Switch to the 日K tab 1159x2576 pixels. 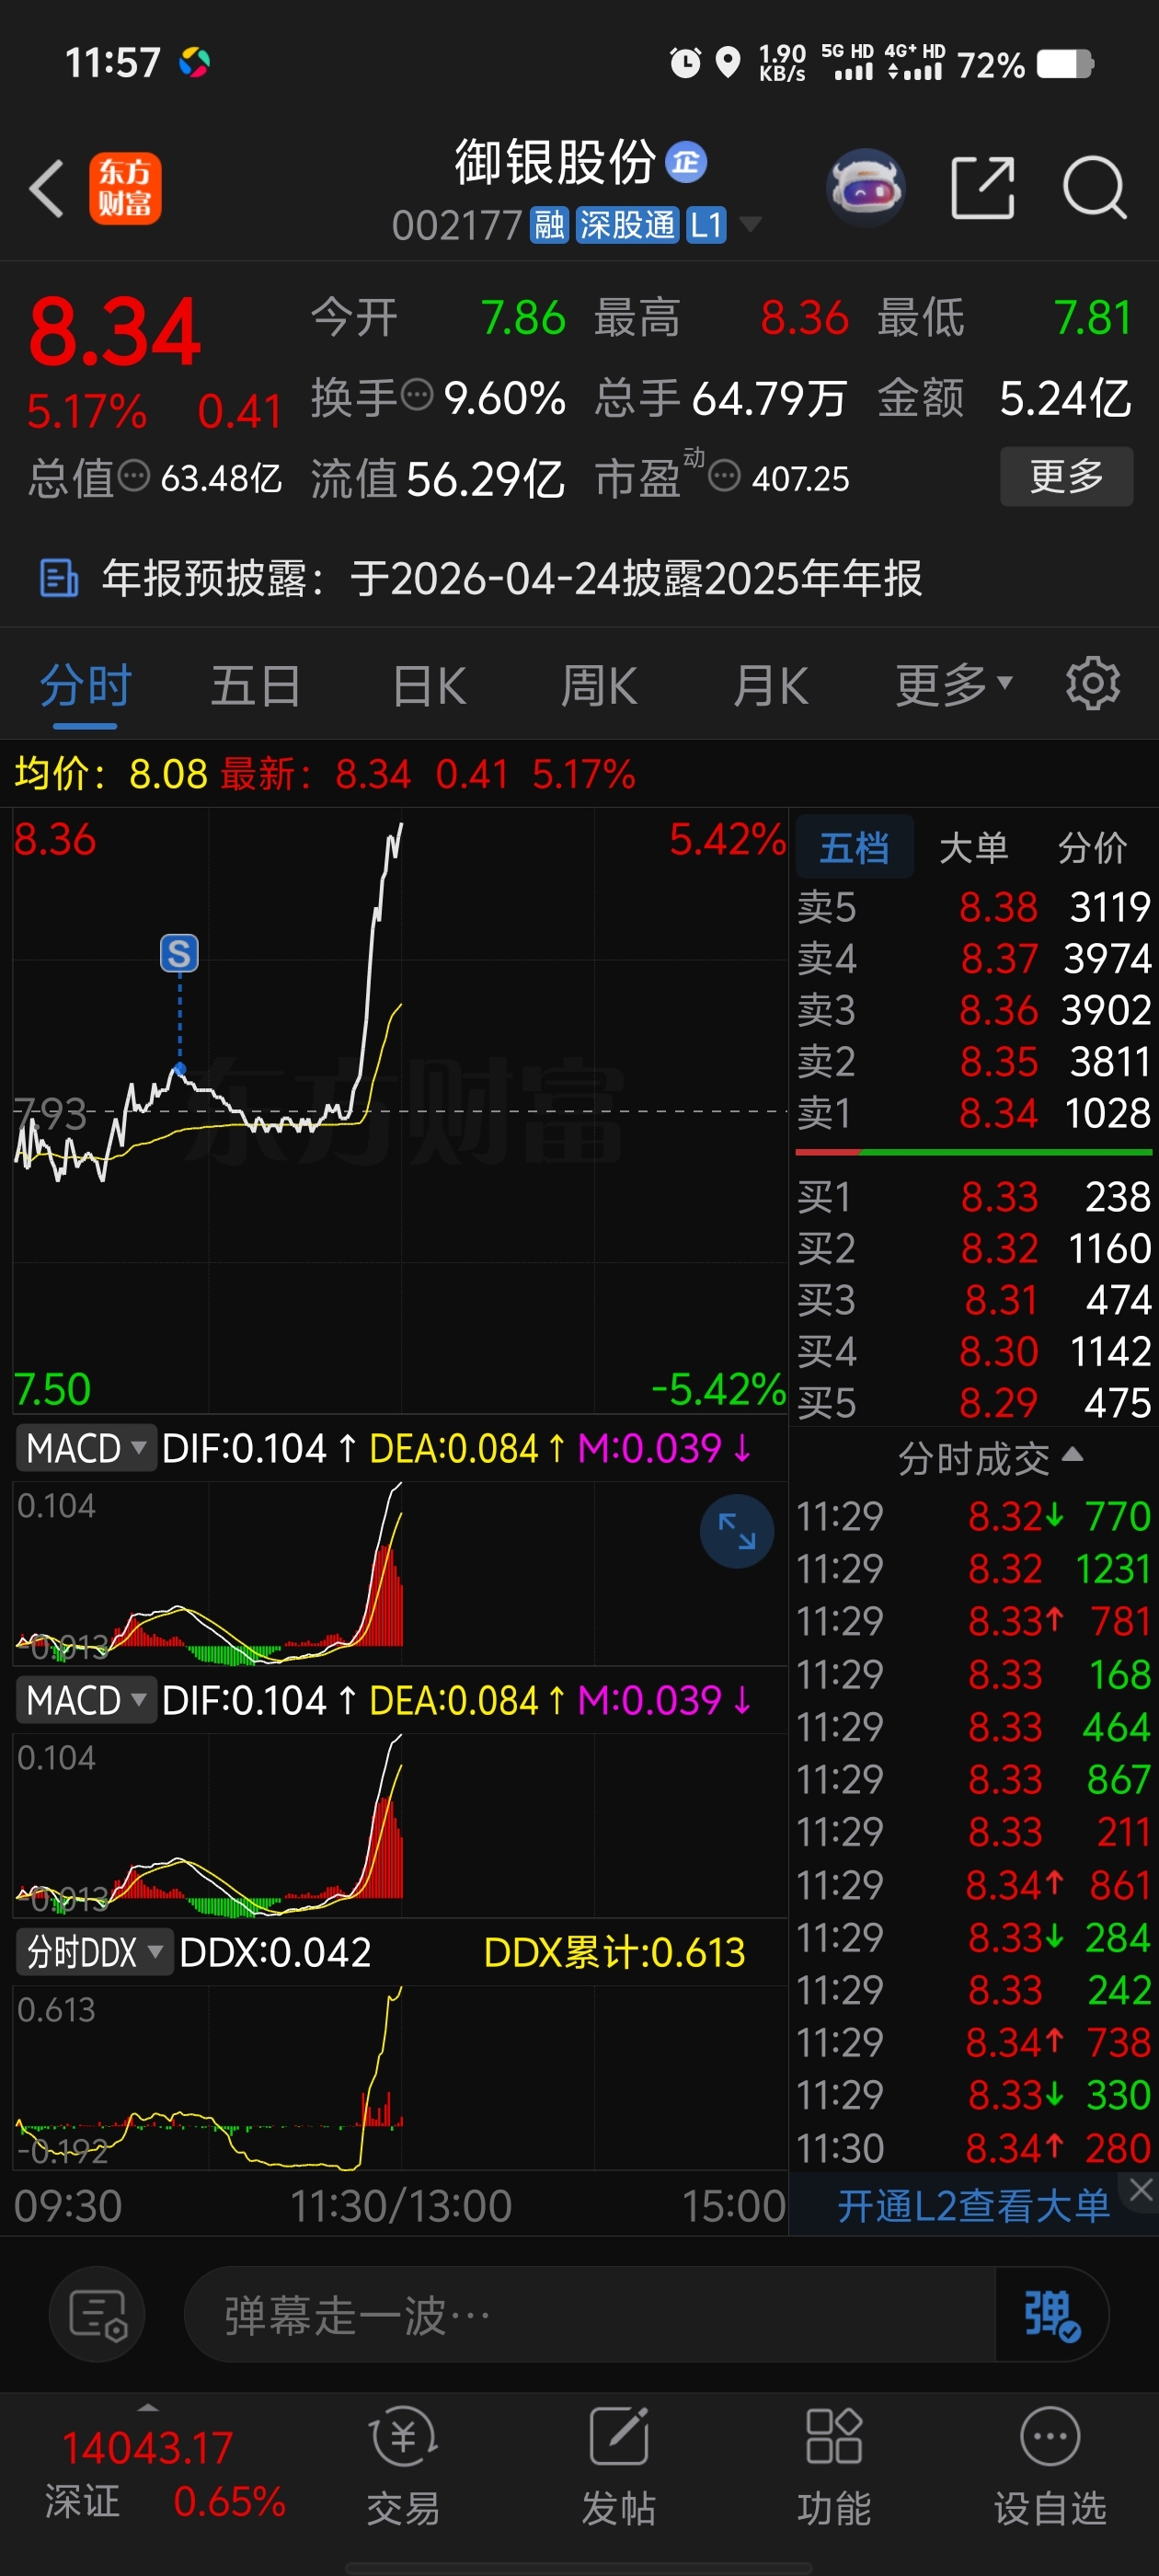coord(430,687)
